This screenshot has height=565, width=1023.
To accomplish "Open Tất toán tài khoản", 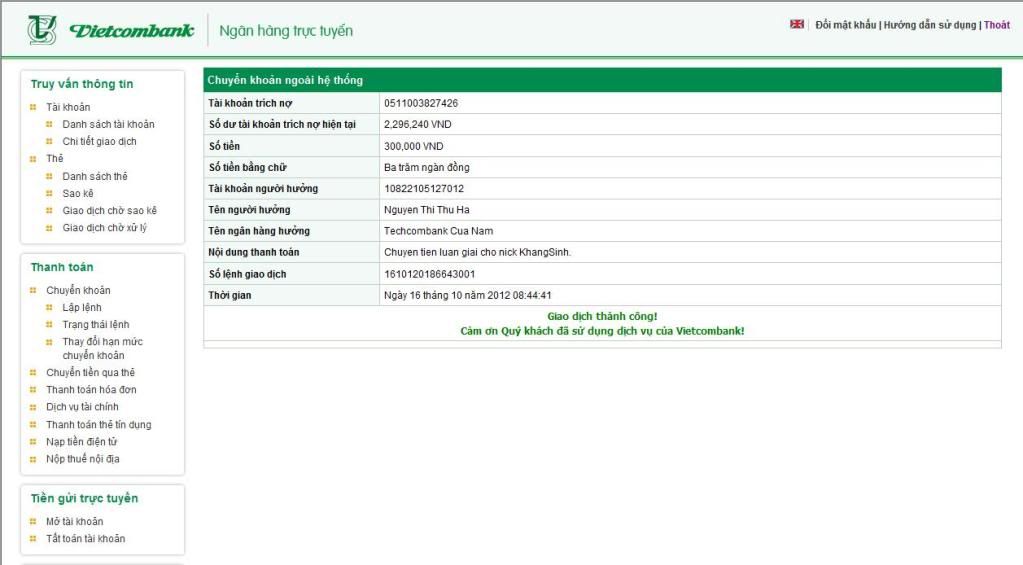I will (85, 539).
